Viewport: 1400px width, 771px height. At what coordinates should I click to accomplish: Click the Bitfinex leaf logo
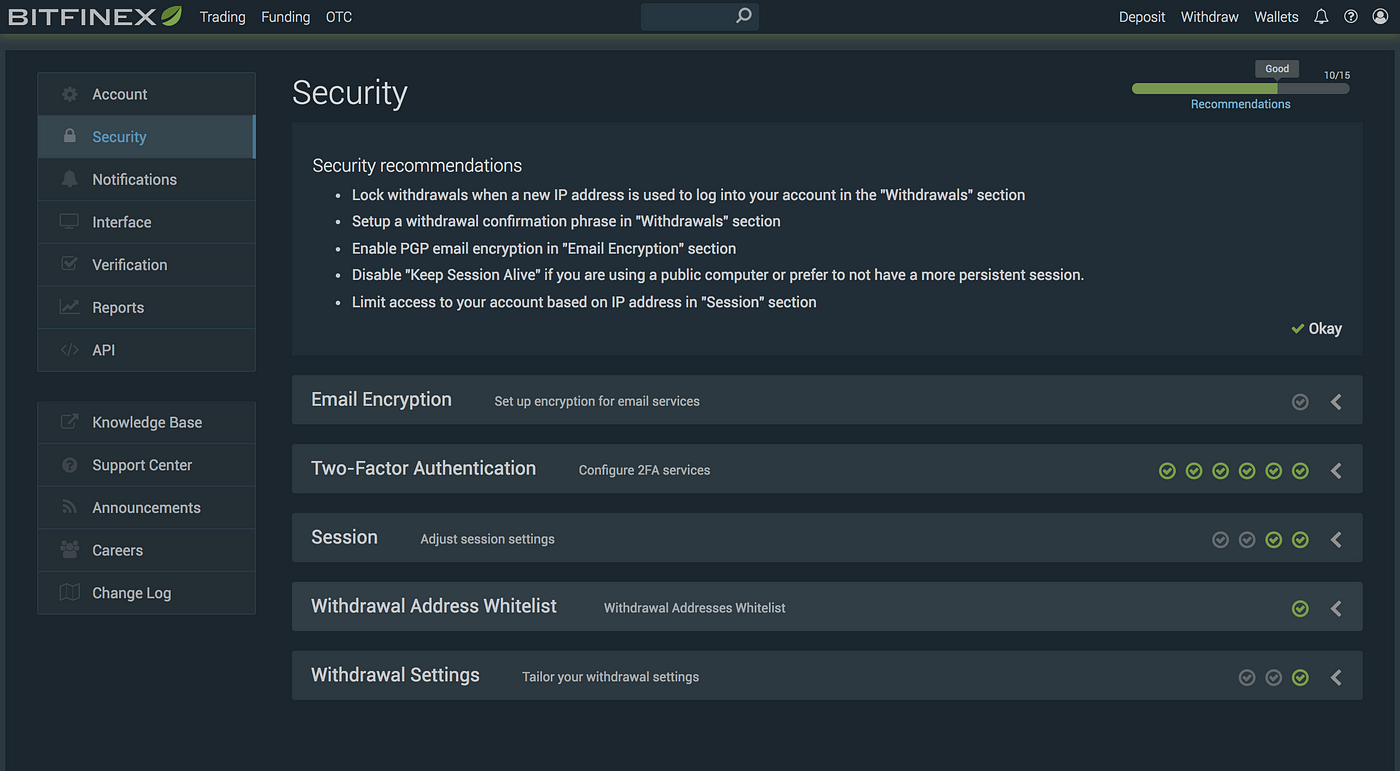pyautogui.click(x=171, y=16)
